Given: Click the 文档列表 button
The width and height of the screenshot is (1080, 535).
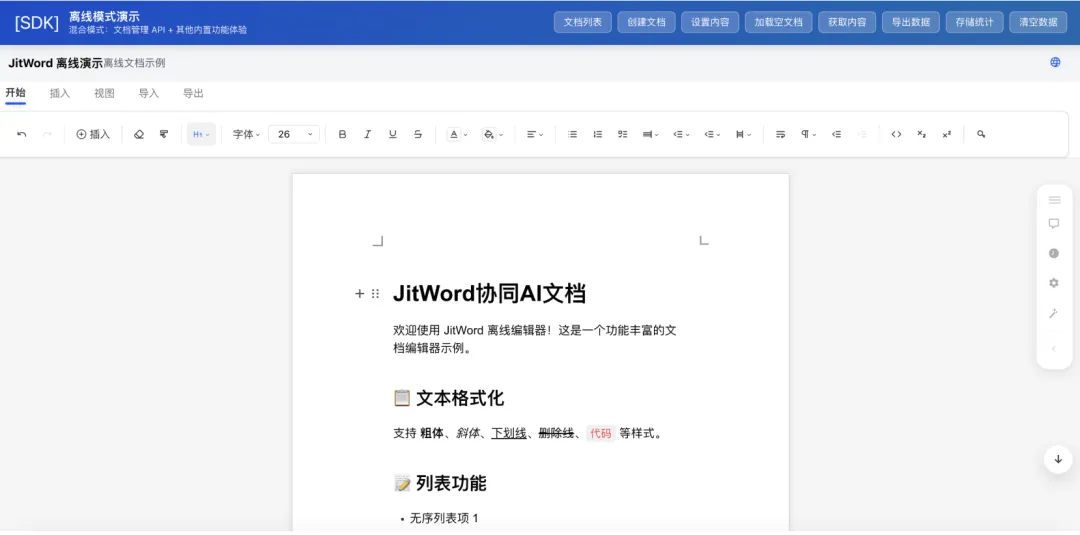Looking at the screenshot, I should tap(583, 22).
